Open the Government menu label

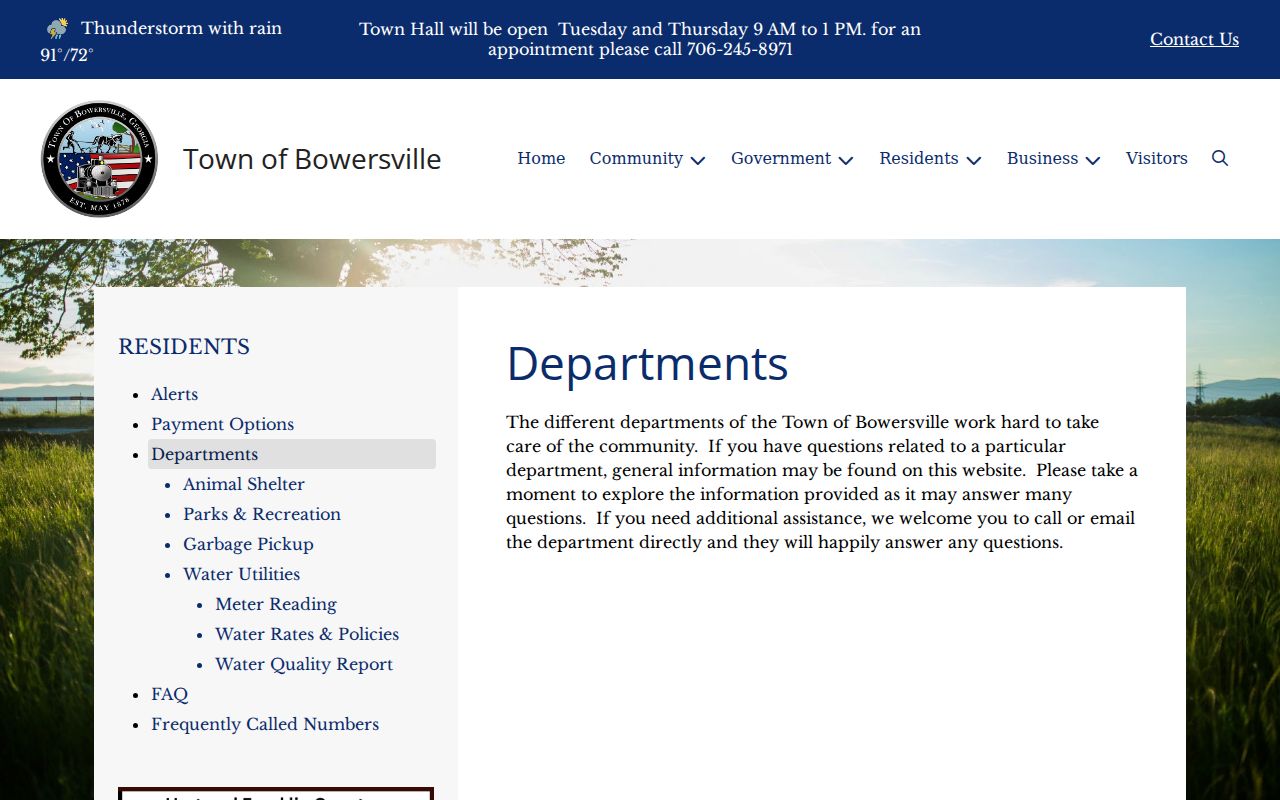(781, 158)
